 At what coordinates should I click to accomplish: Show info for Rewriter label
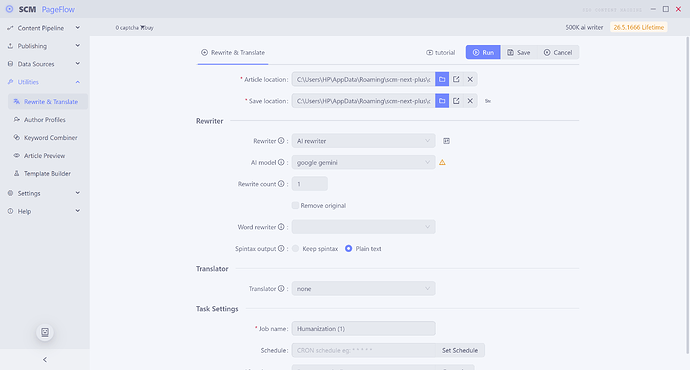(281, 141)
